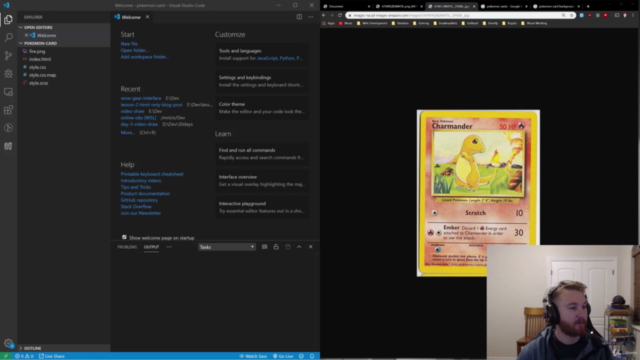Reload the browser page
The image size is (640, 360).
340,15
